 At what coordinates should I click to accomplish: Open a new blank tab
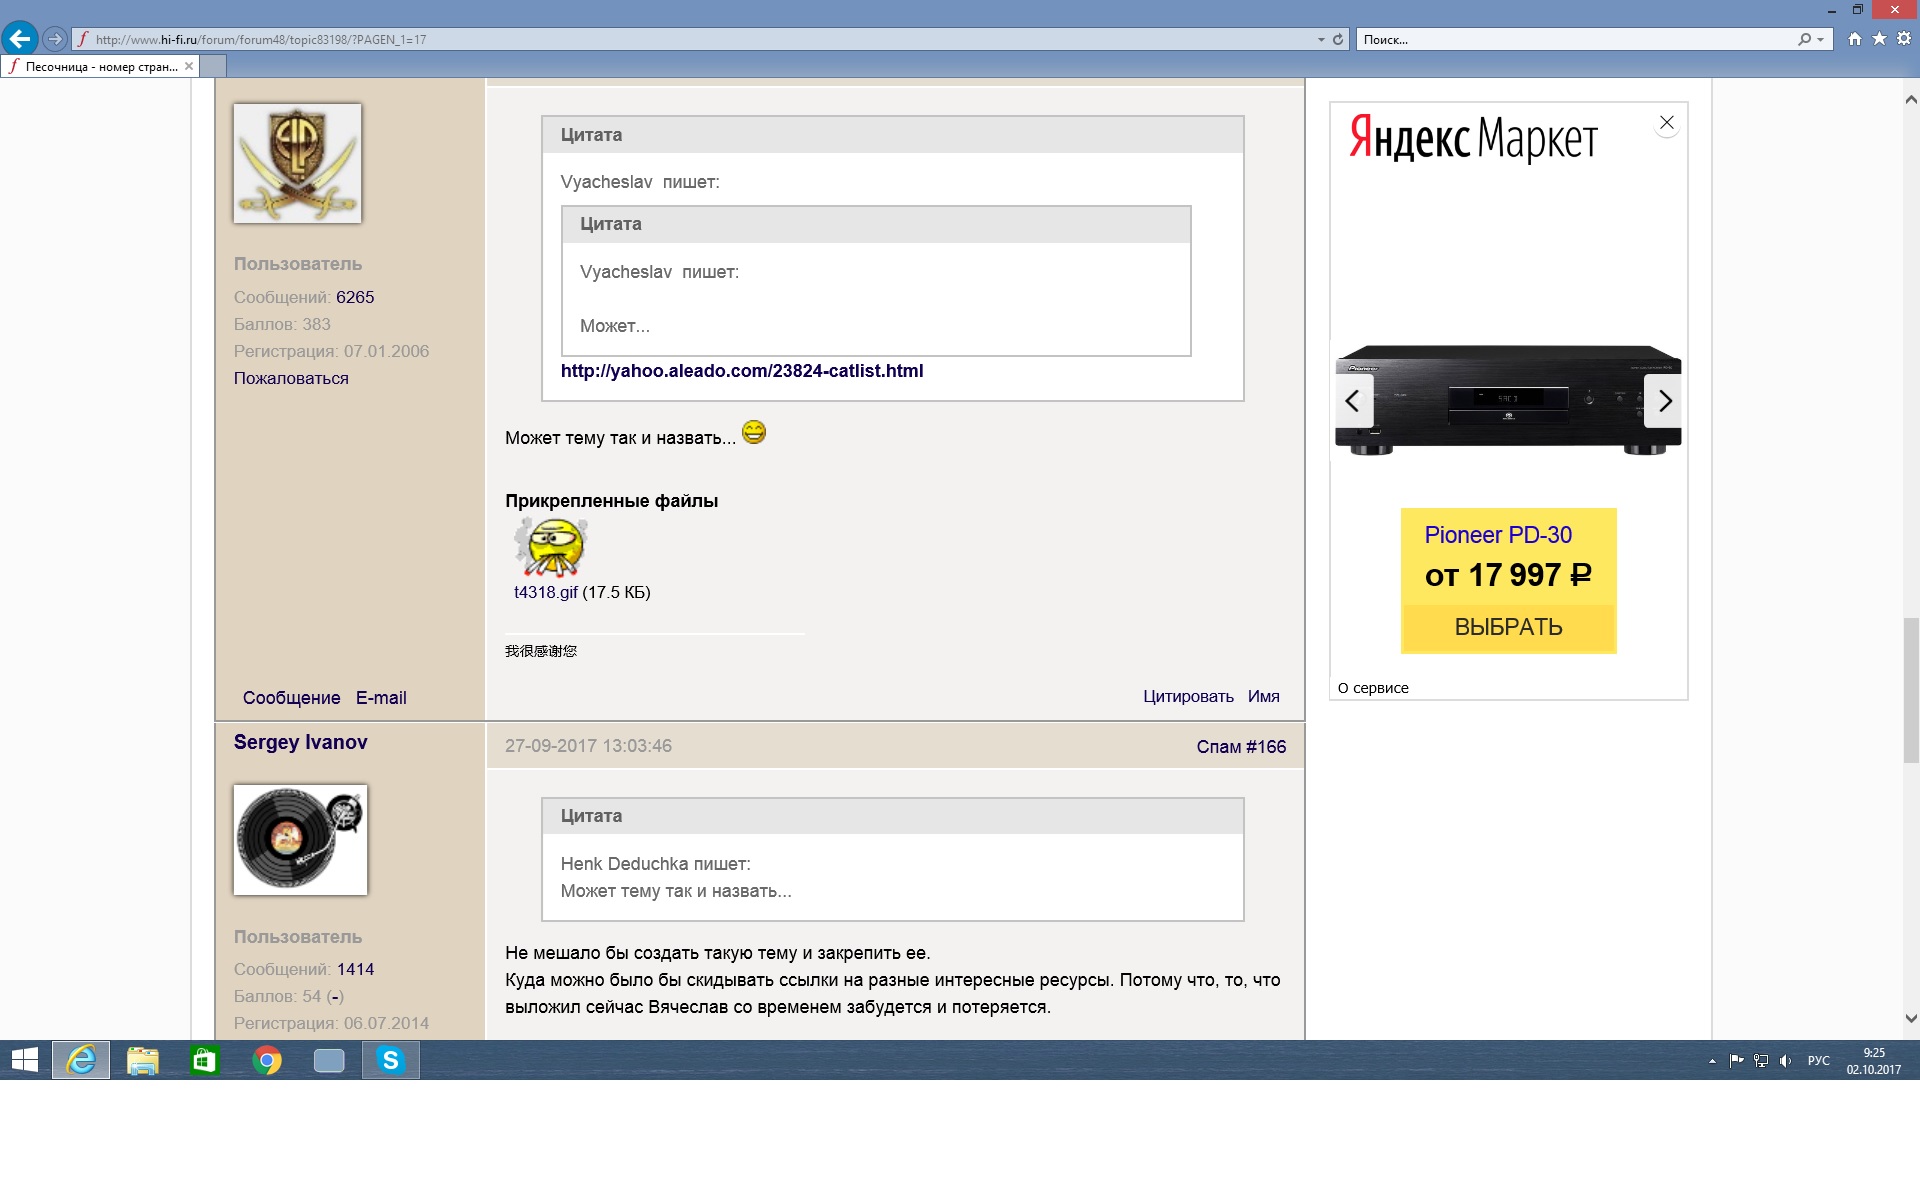(x=213, y=66)
